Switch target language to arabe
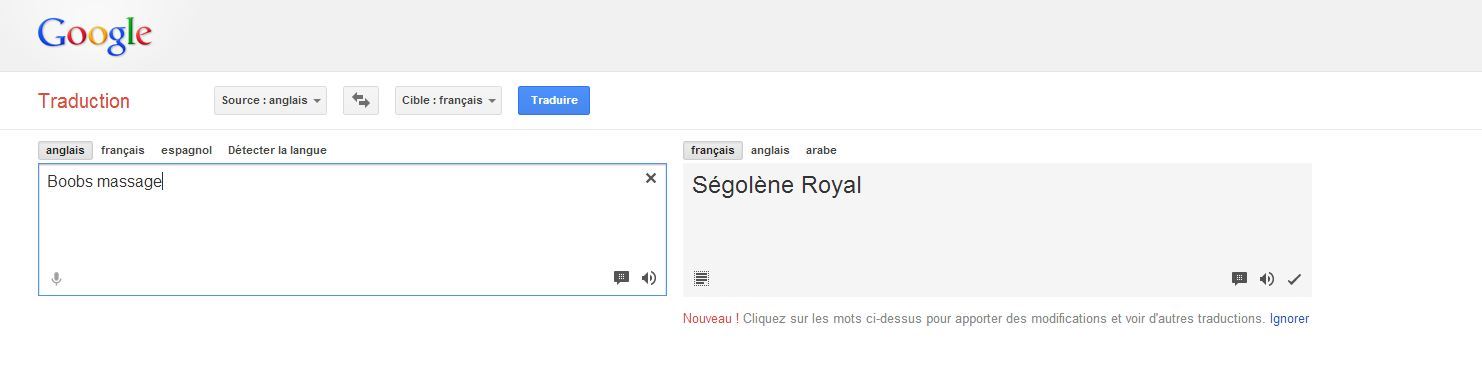1482x374 pixels. (x=821, y=150)
